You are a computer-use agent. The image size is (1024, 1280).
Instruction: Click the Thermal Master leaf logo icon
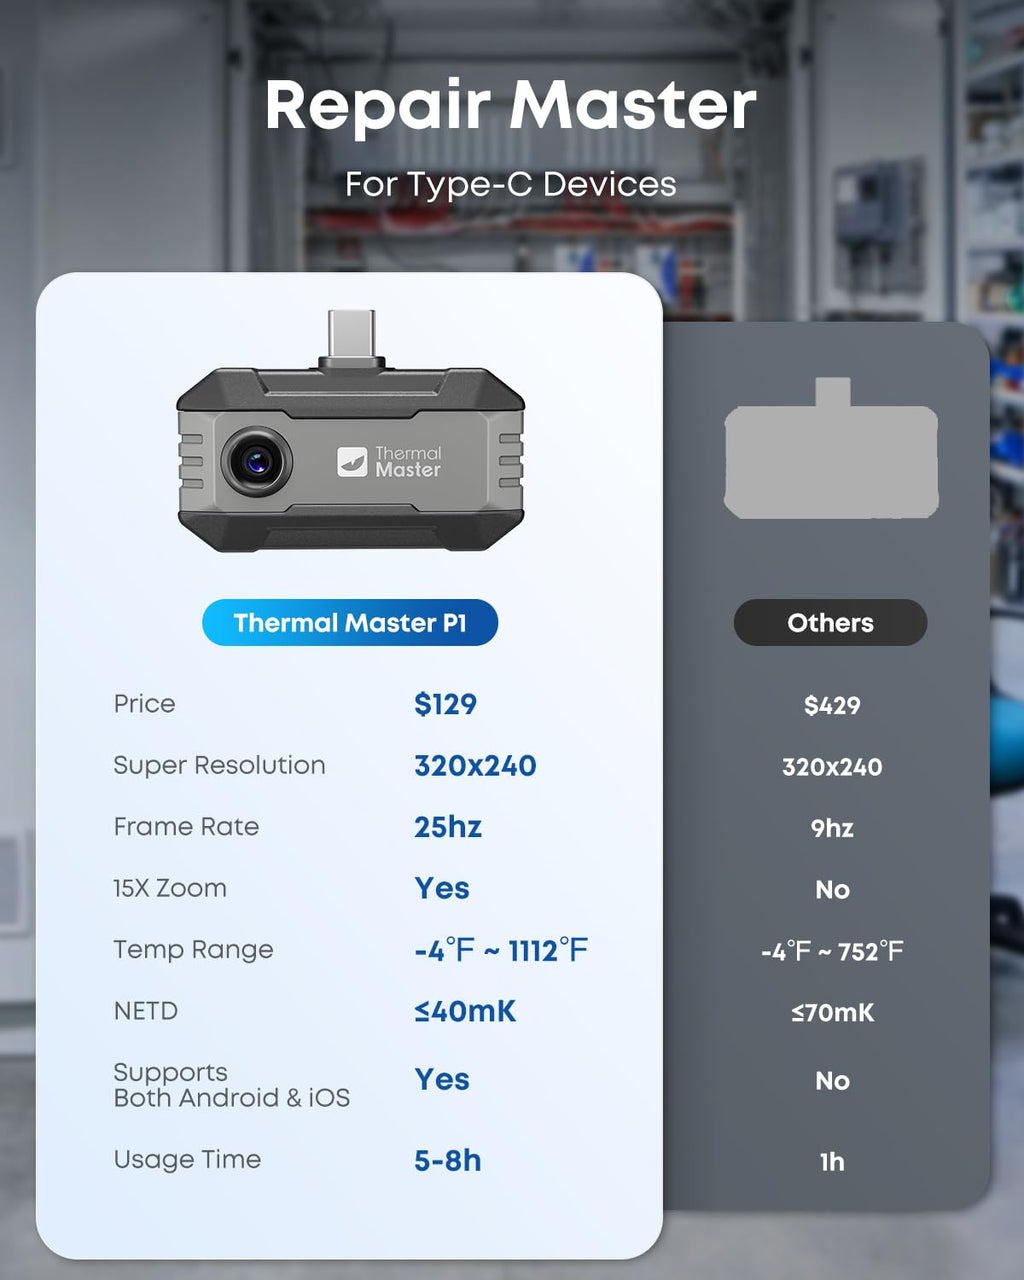[x=352, y=461]
